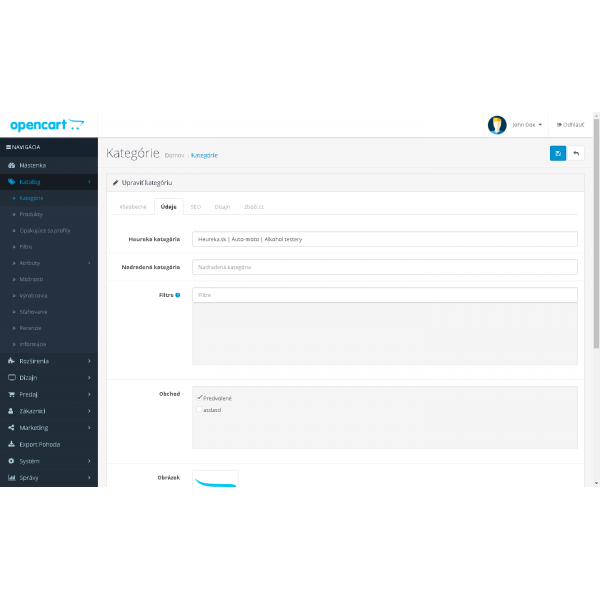Viewport: 600px width, 600px height.
Task: Expand the Rozšírenia menu chevron
Action: coord(89,361)
